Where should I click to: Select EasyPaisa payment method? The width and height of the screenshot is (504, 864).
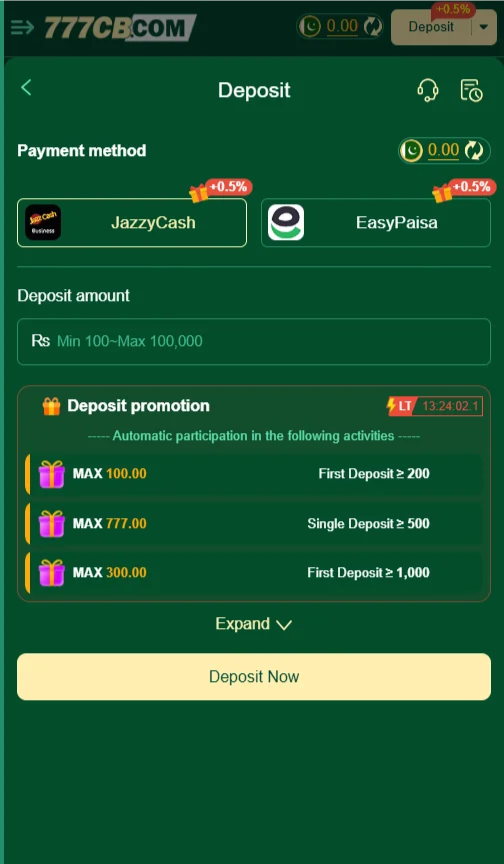click(376, 223)
